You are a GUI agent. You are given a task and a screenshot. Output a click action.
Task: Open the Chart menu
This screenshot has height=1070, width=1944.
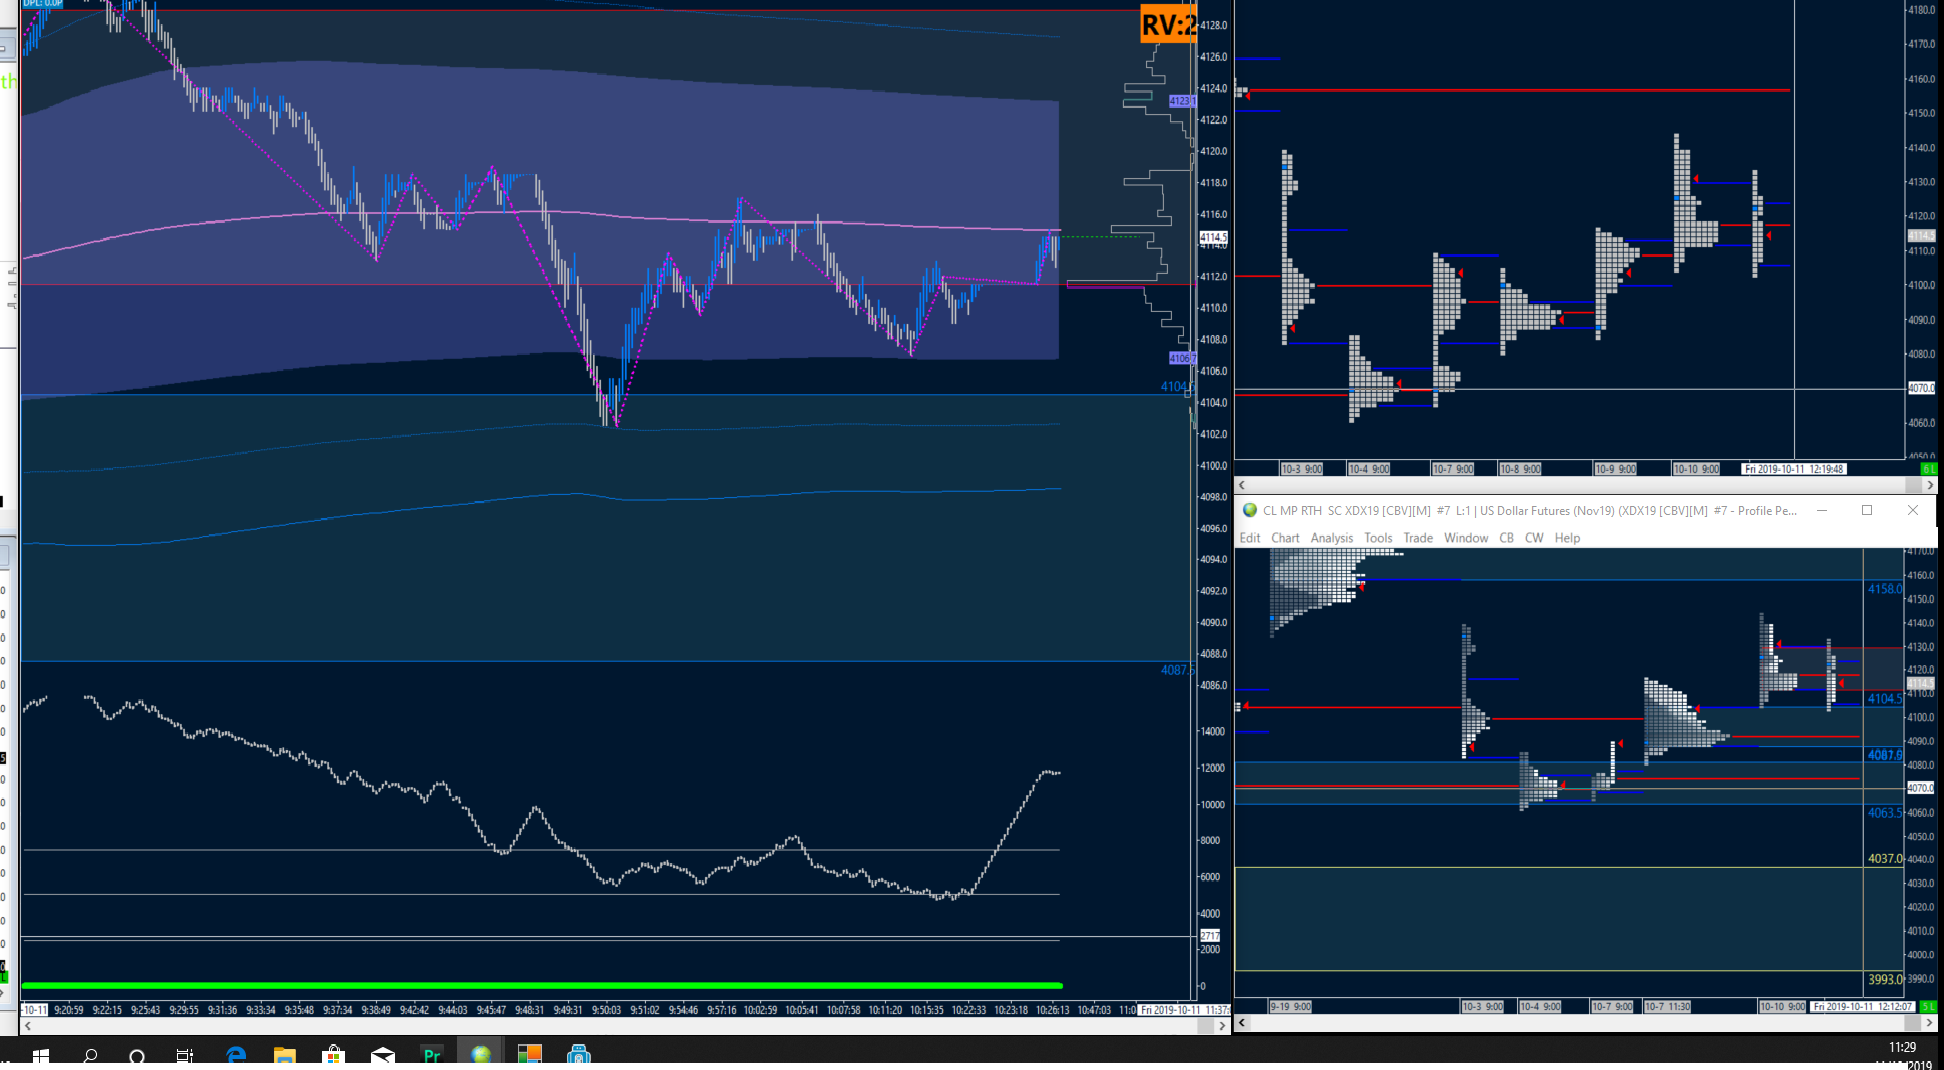1285,538
